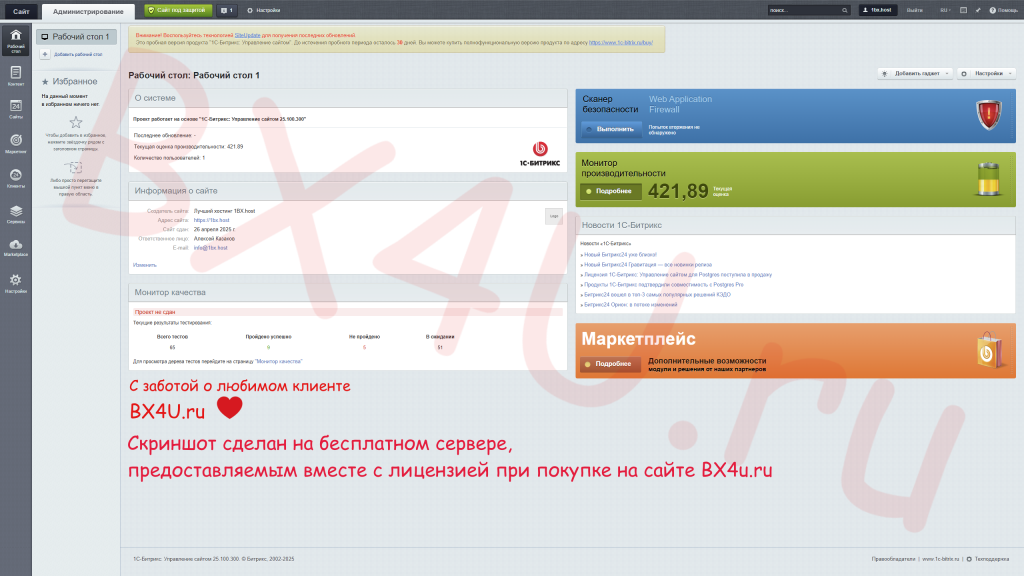Select the Рабочий стол 1 item
The image size is (1024, 576).
(76, 37)
